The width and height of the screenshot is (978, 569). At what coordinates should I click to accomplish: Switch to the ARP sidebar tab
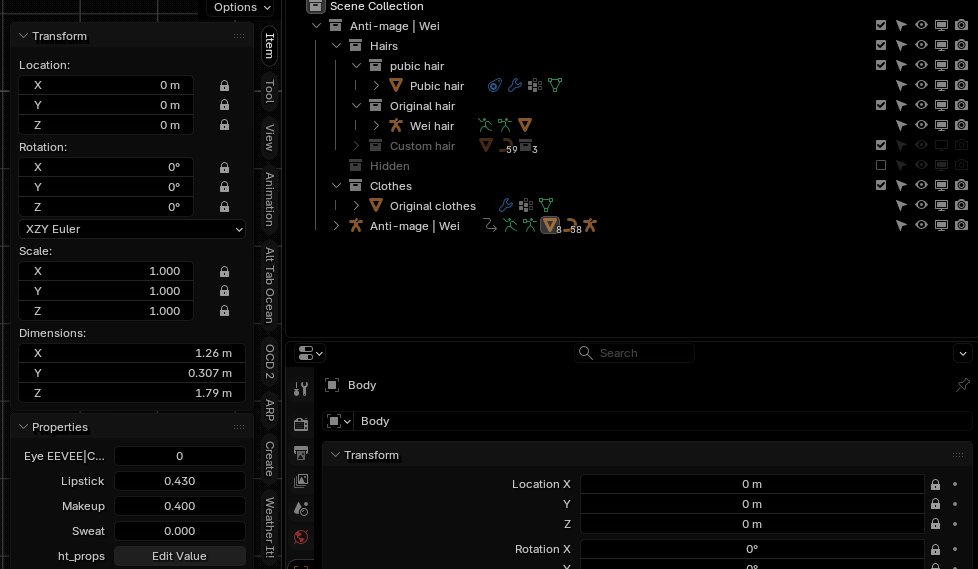click(x=269, y=410)
